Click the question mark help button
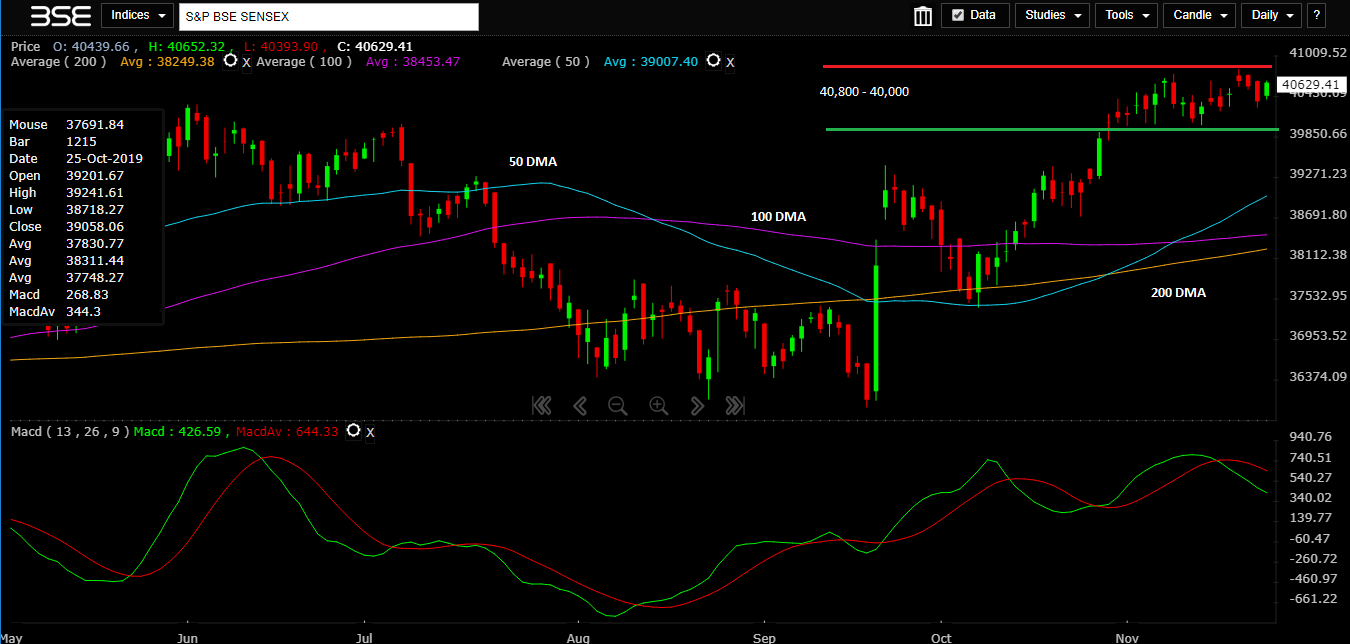The image size is (1350, 644). pos(1316,16)
